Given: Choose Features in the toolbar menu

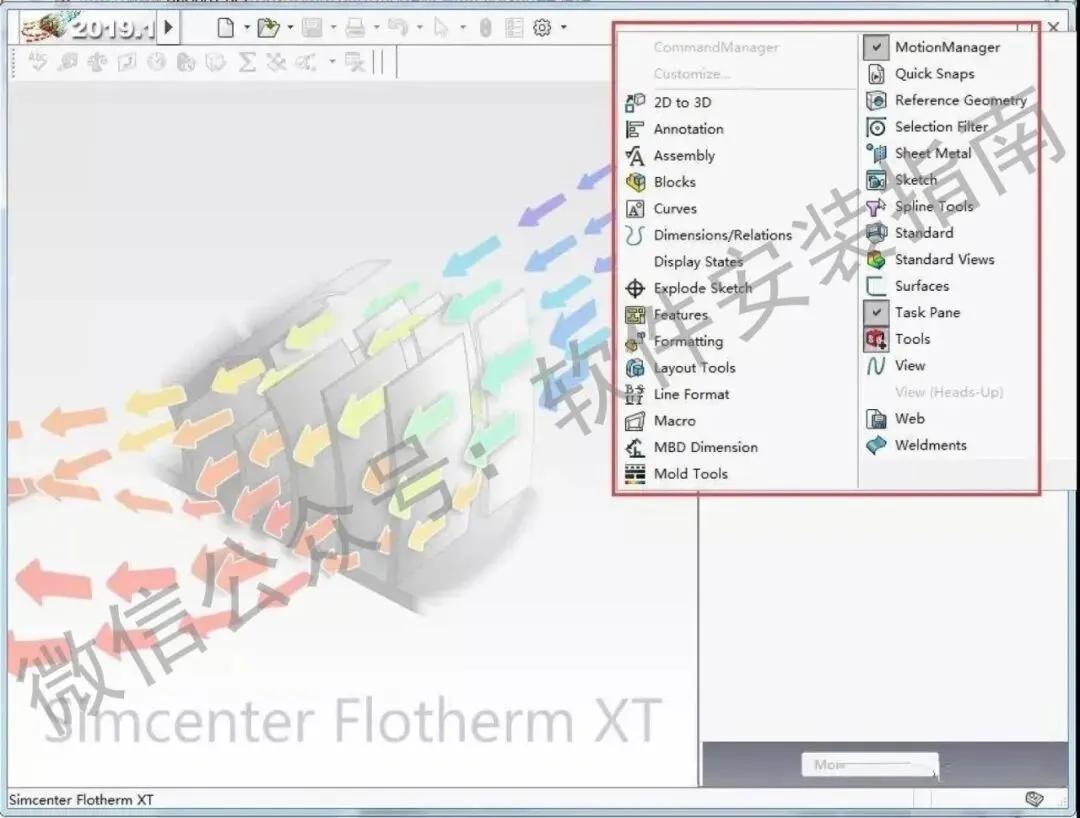Looking at the screenshot, I should click(681, 315).
